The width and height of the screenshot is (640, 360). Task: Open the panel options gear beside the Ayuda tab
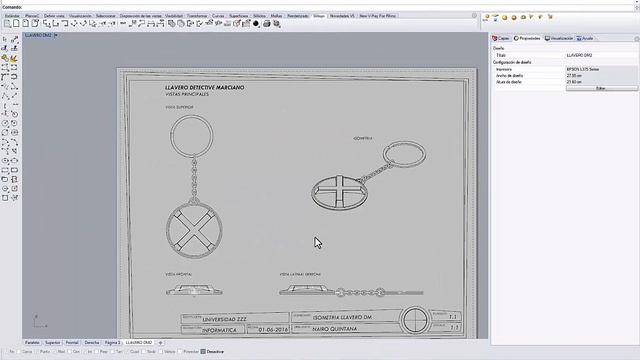[637, 38]
